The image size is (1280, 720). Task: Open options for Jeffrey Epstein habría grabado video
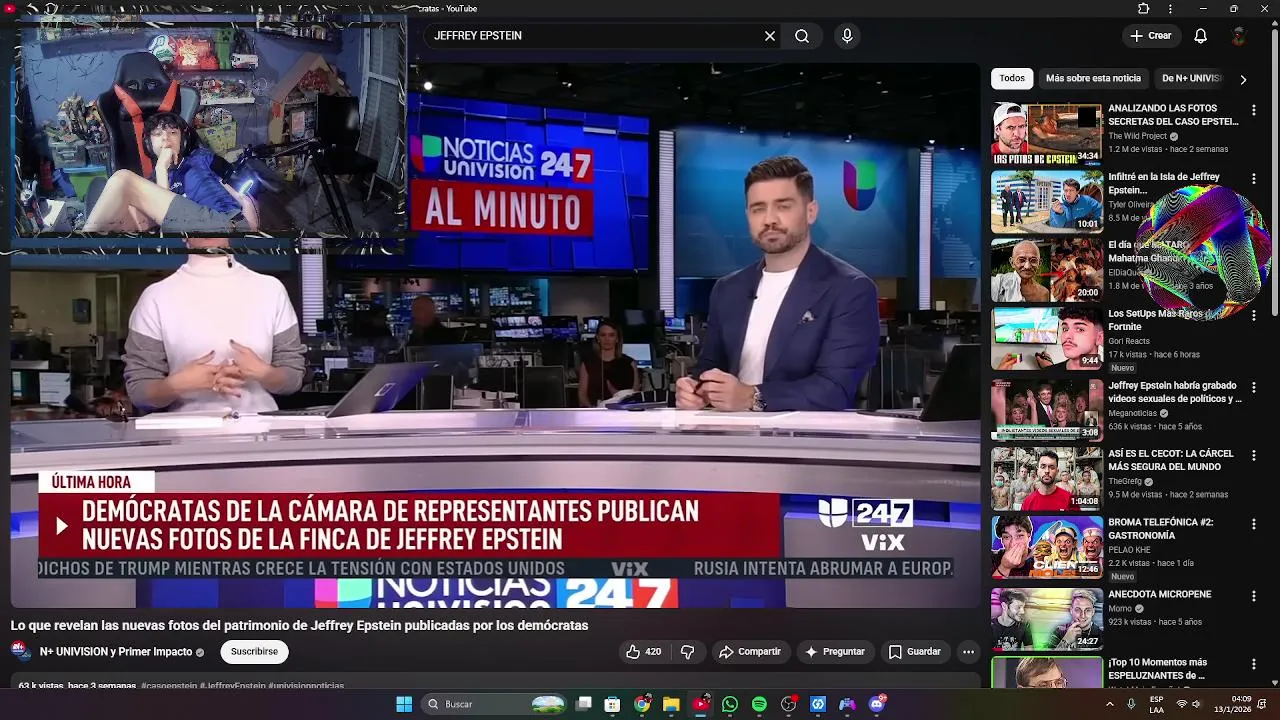1254,385
